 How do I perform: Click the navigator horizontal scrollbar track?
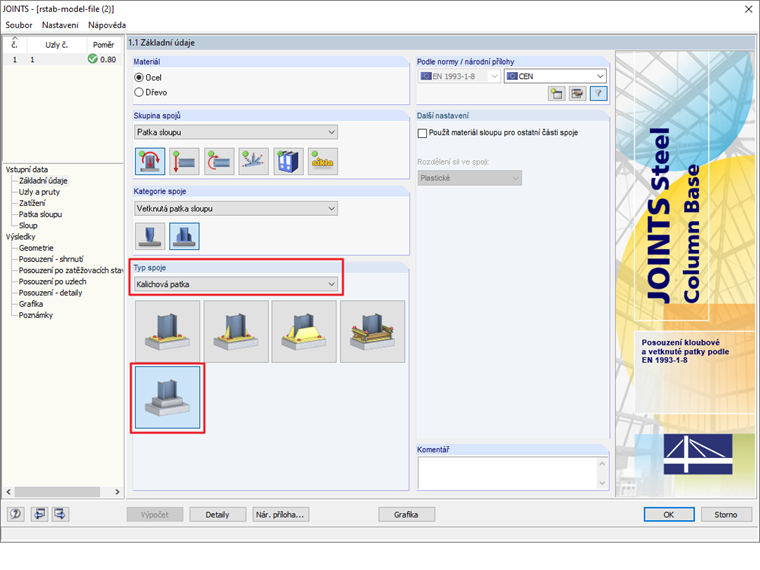pyautogui.click(x=63, y=491)
